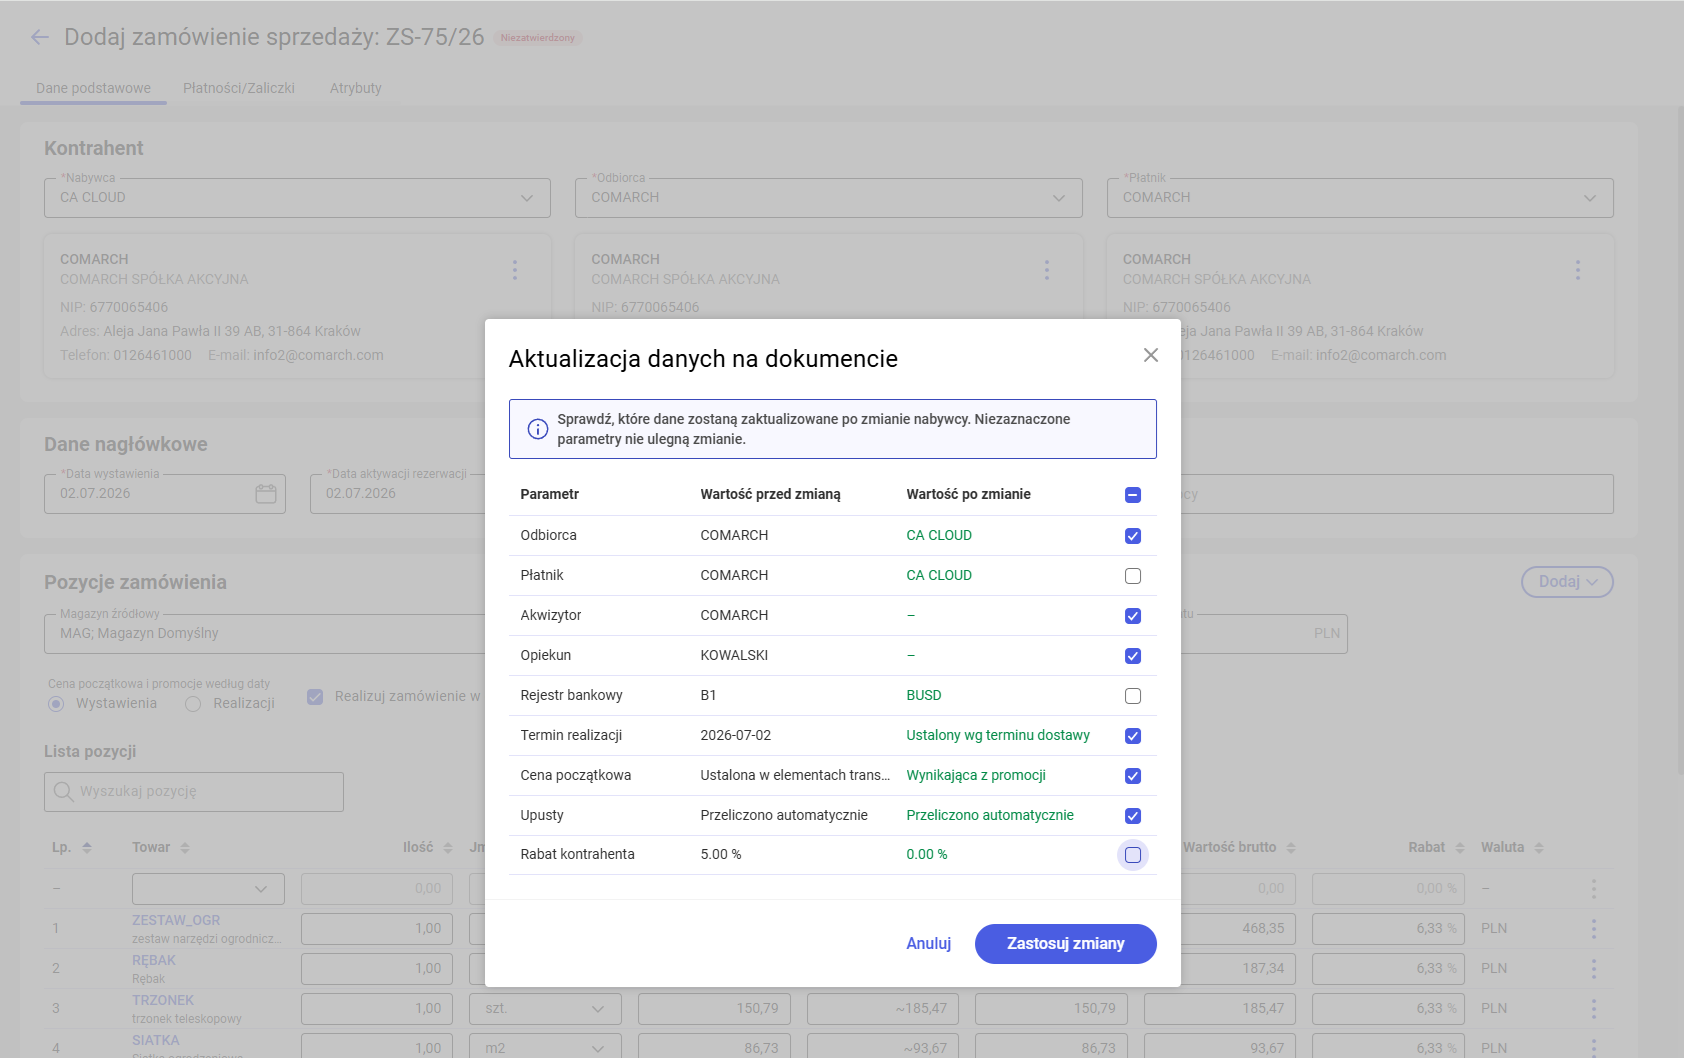Close the Aktualizacja danych dialog
Image resolution: width=1684 pixels, height=1058 pixels.
pos(1151,355)
